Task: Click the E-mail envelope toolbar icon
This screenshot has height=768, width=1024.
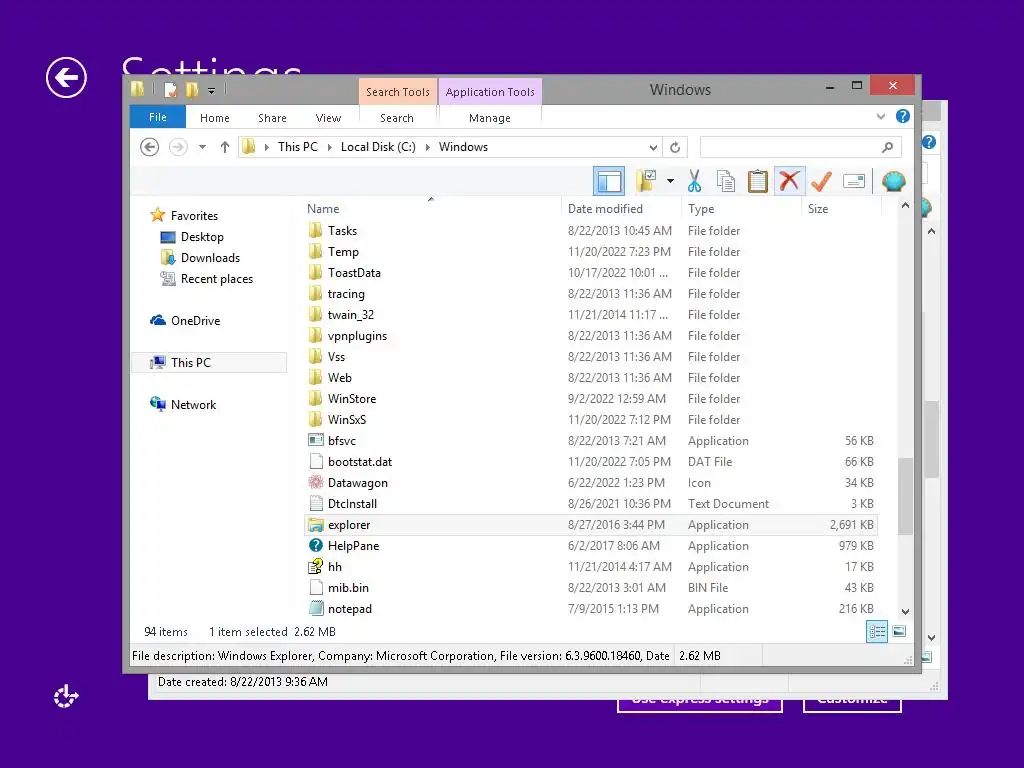Action: (854, 181)
